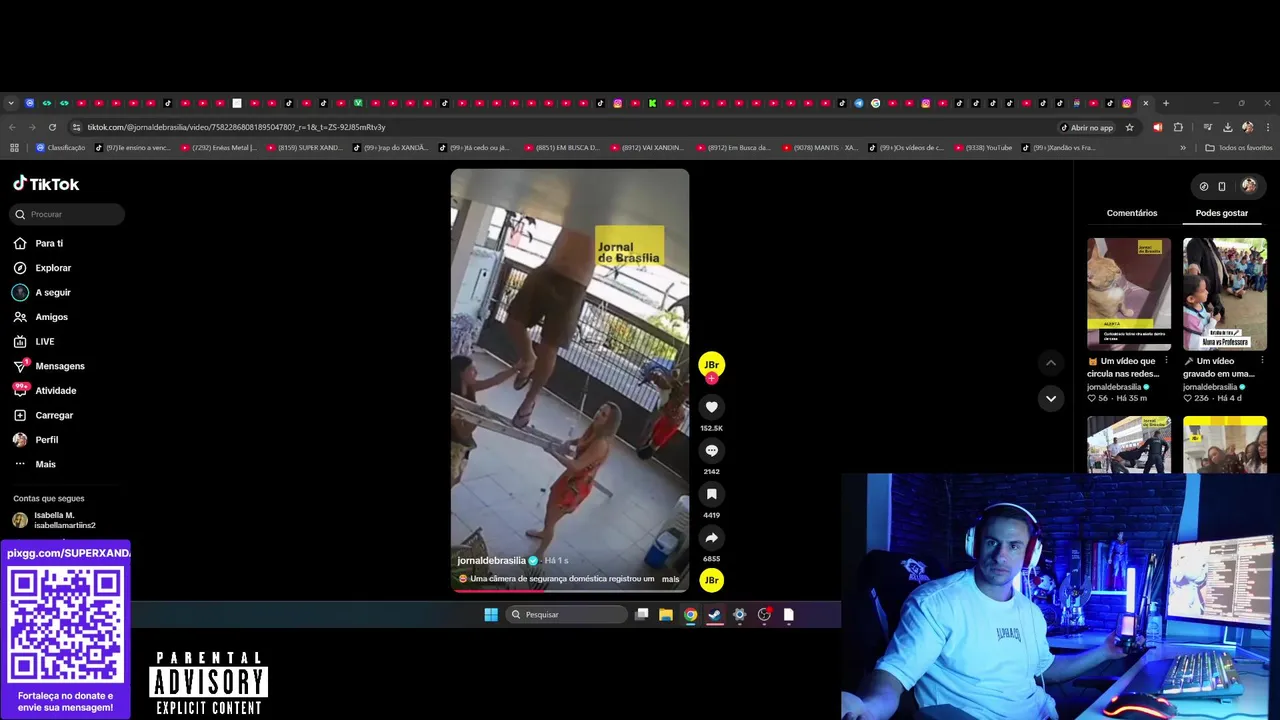Image resolution: width=1280 pixels, height=720 pixels.
Task: Like the video with heart icon
Action: point(711,407)
